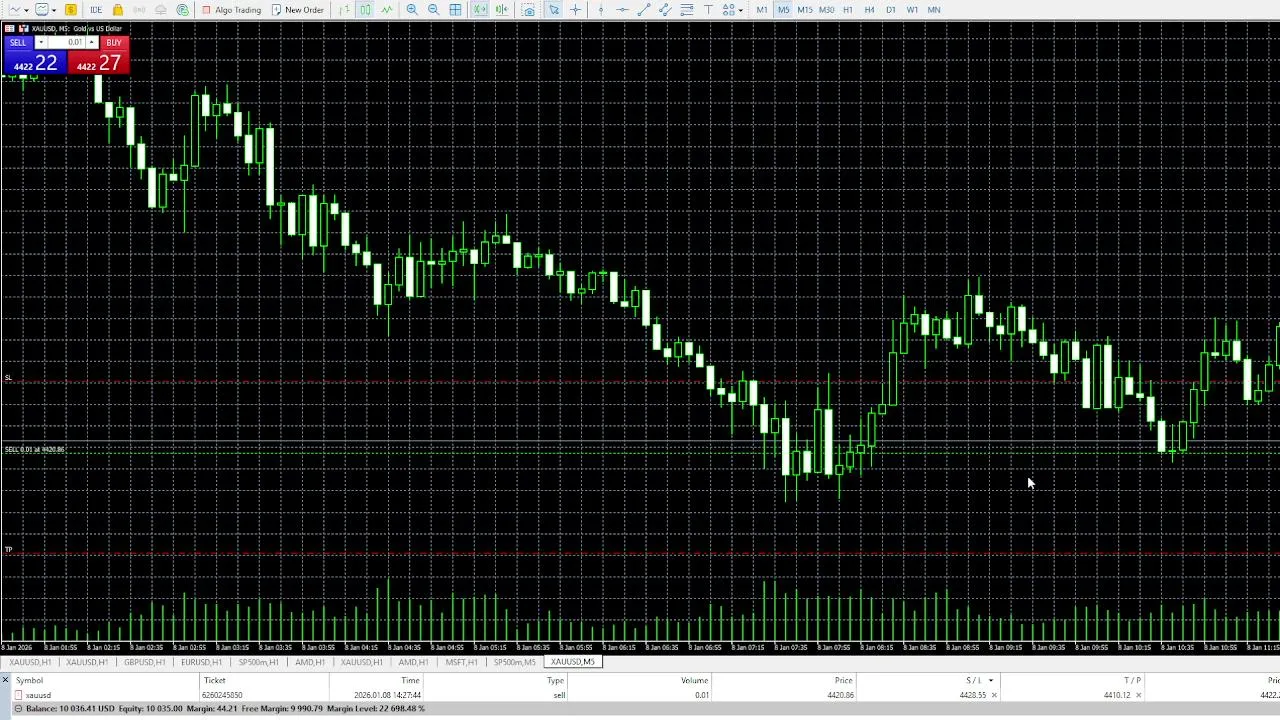Switch to M30 timeframe
1280x720 pixels.
tap(826, 10)
